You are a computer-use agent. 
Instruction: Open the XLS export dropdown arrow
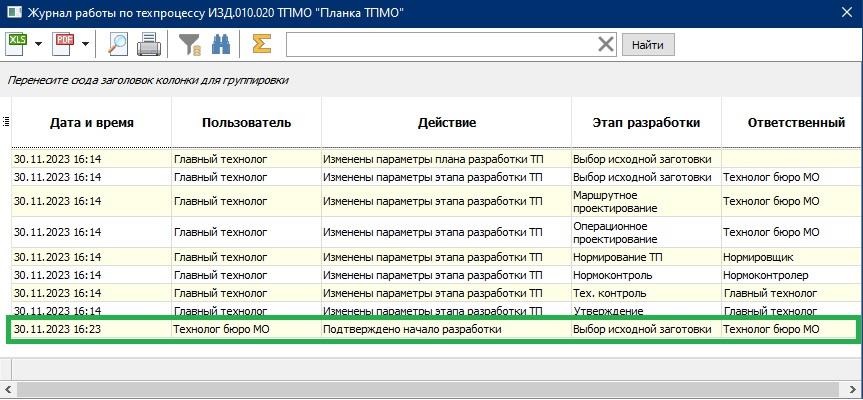(x=39, y=44)
